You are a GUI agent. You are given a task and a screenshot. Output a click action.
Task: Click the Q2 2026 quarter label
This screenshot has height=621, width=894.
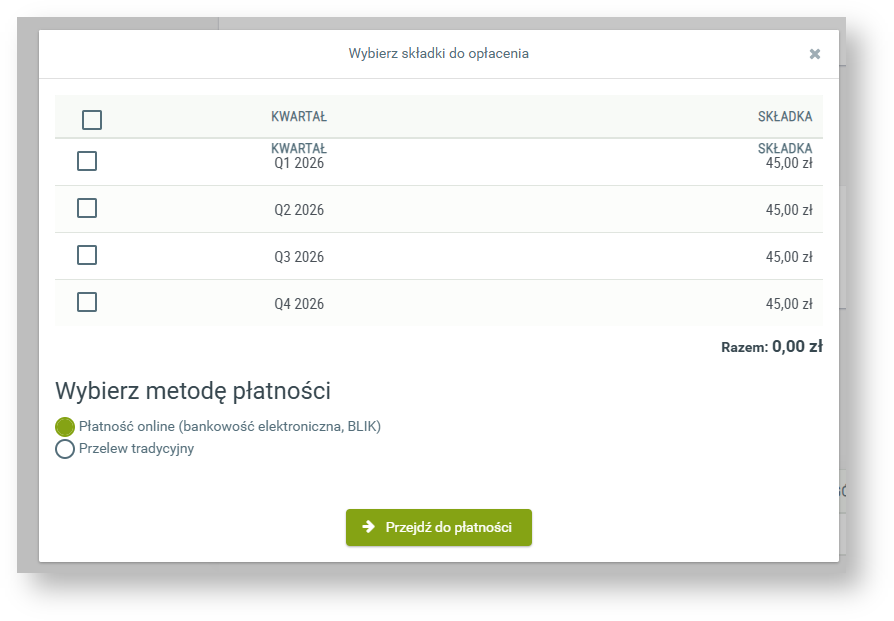(299, 210)
